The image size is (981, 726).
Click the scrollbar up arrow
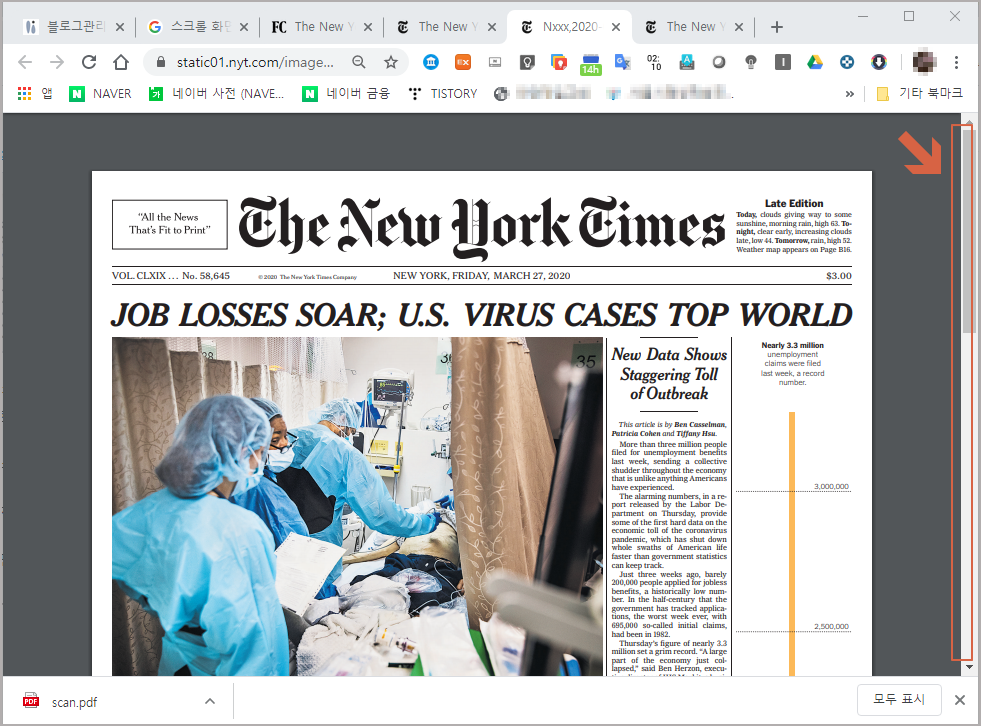point(969,121)
